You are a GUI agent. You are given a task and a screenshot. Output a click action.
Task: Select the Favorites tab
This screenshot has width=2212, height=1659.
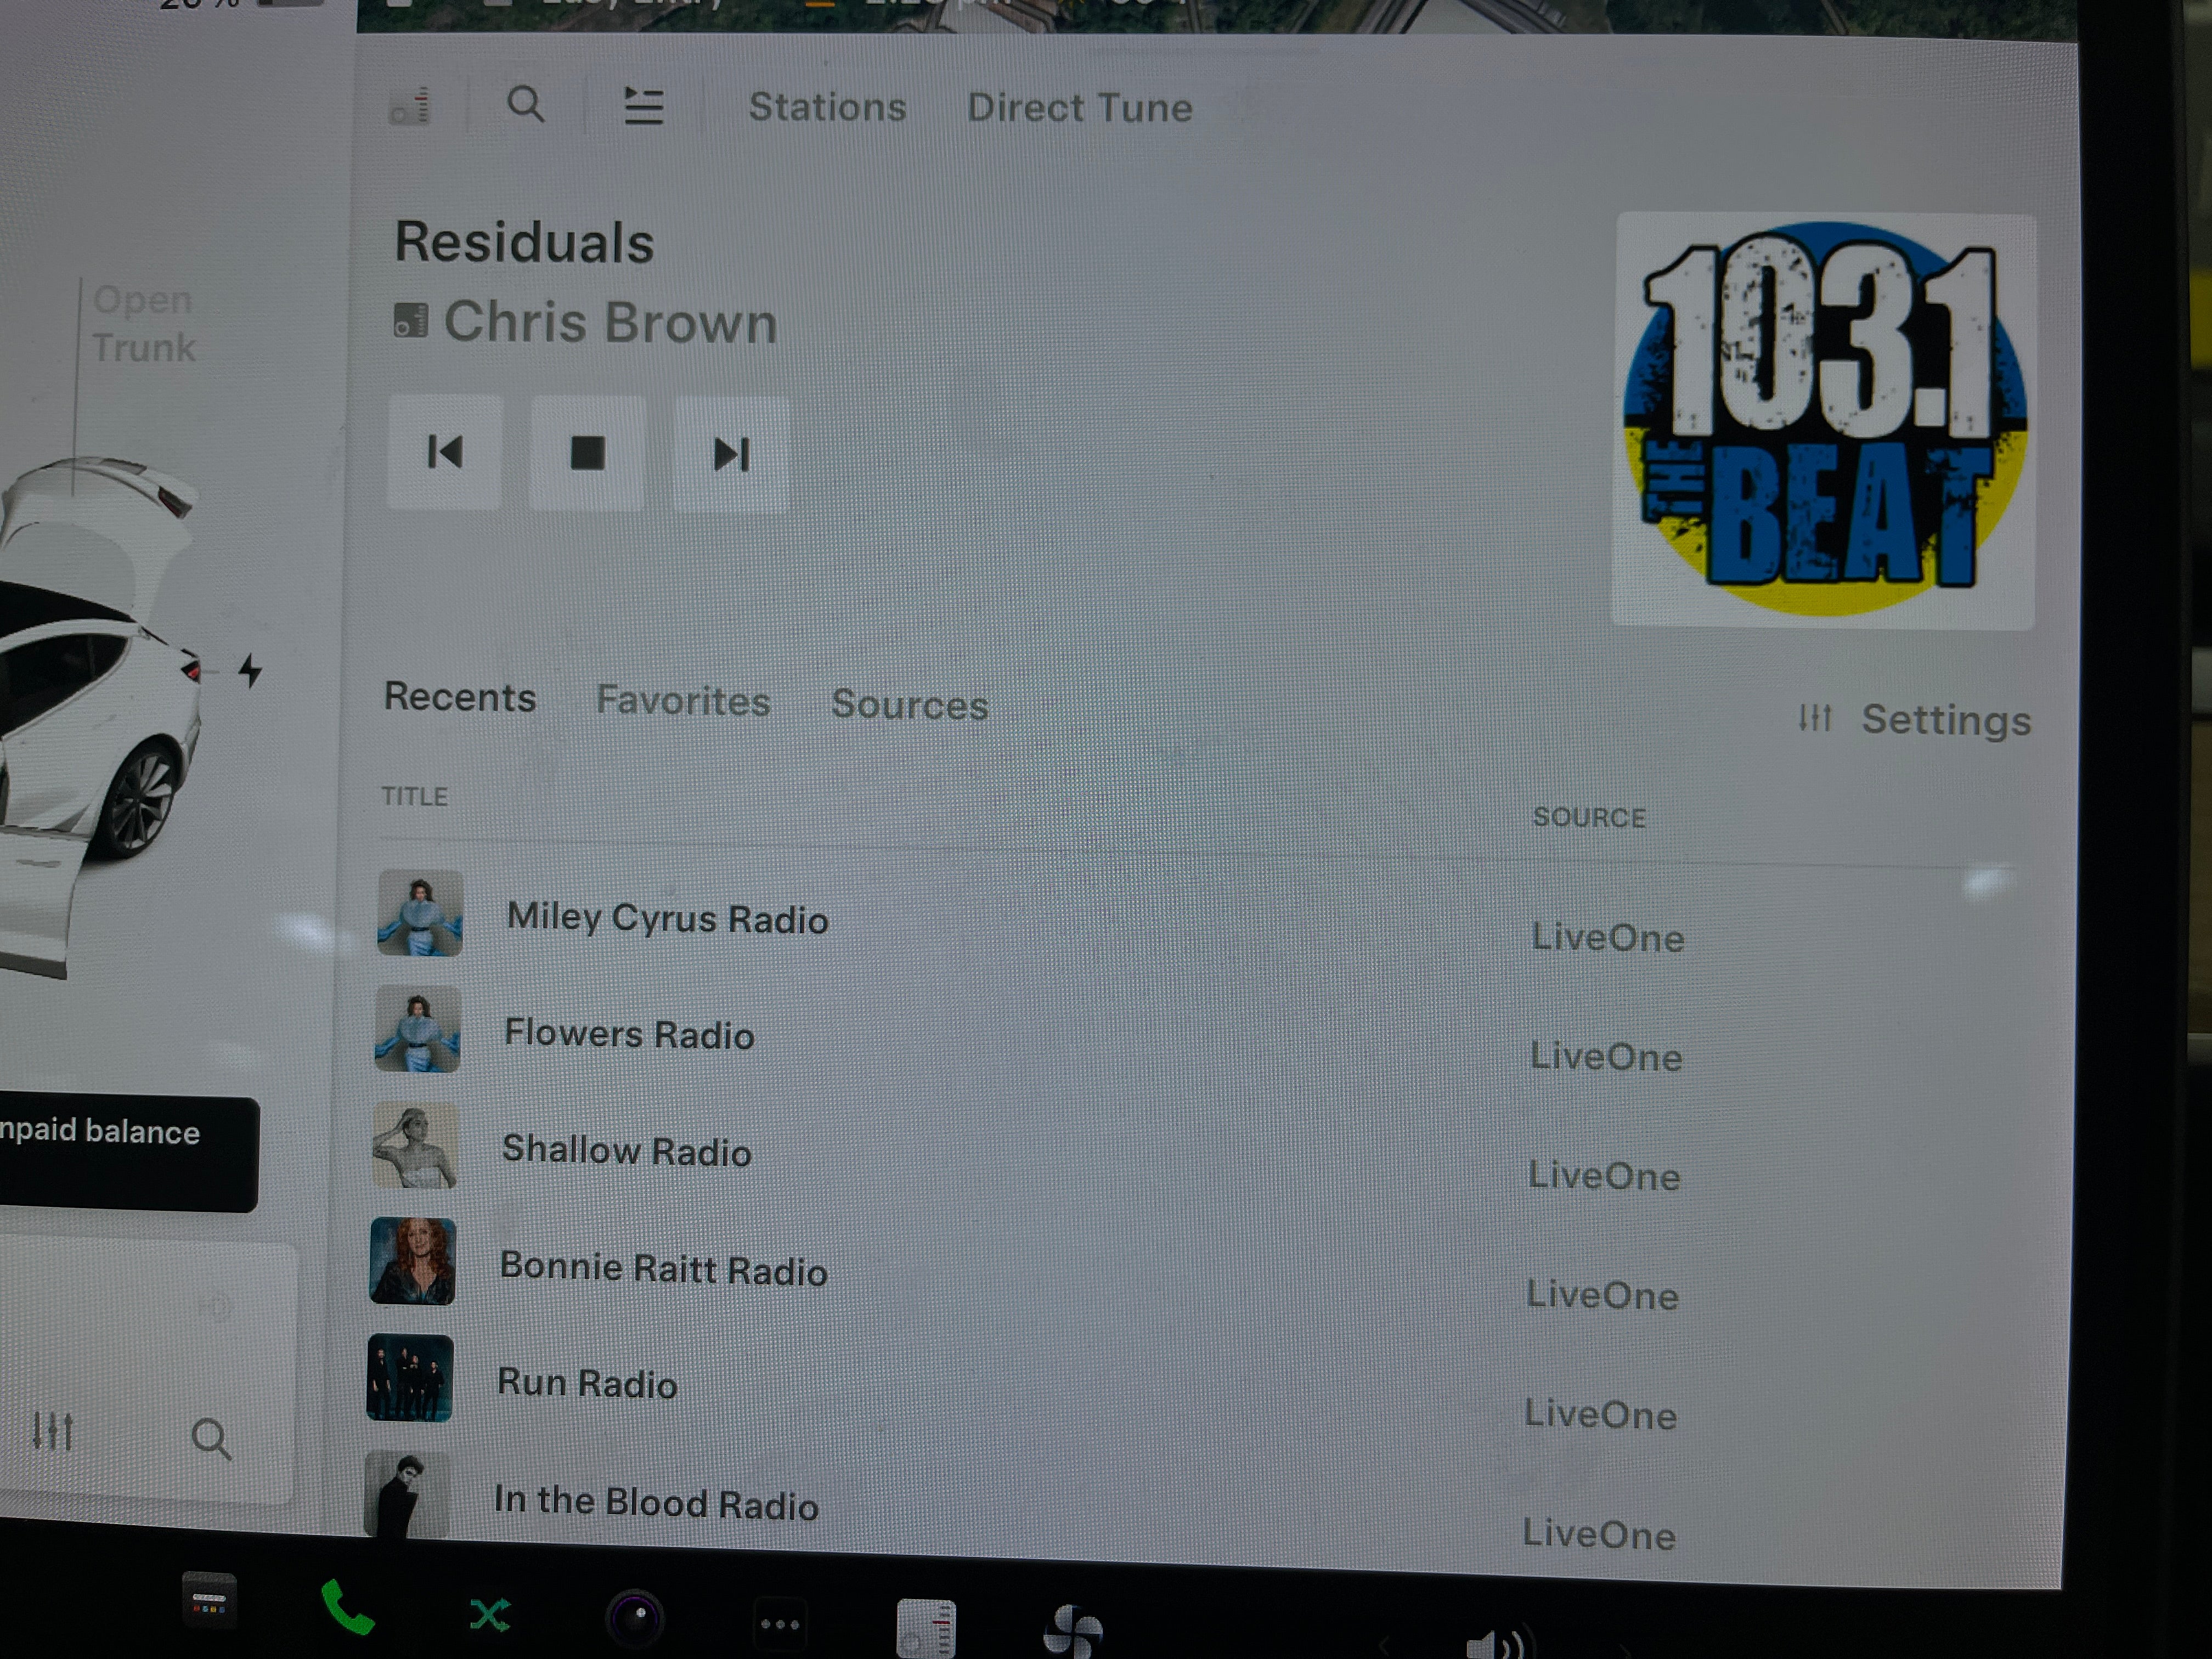[683, 701]
